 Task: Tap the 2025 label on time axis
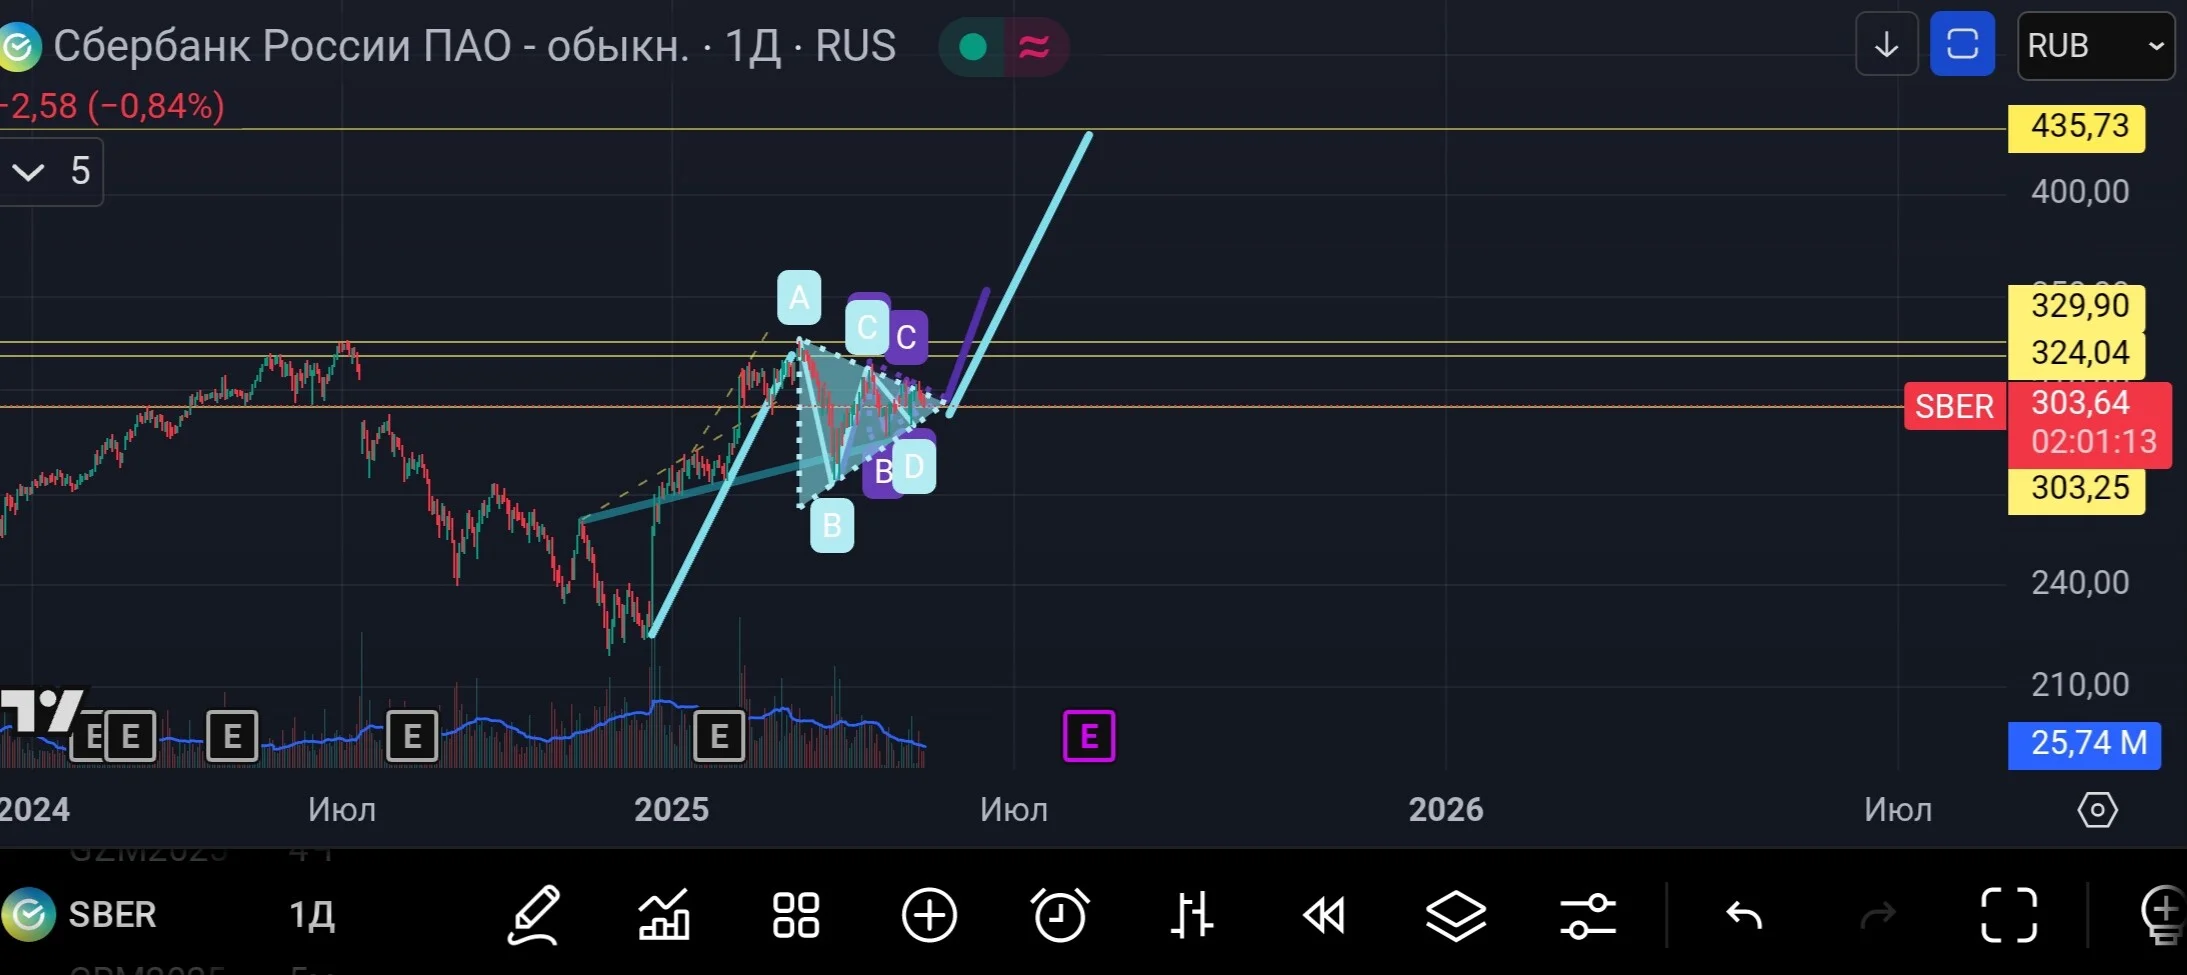coord(671,809)
